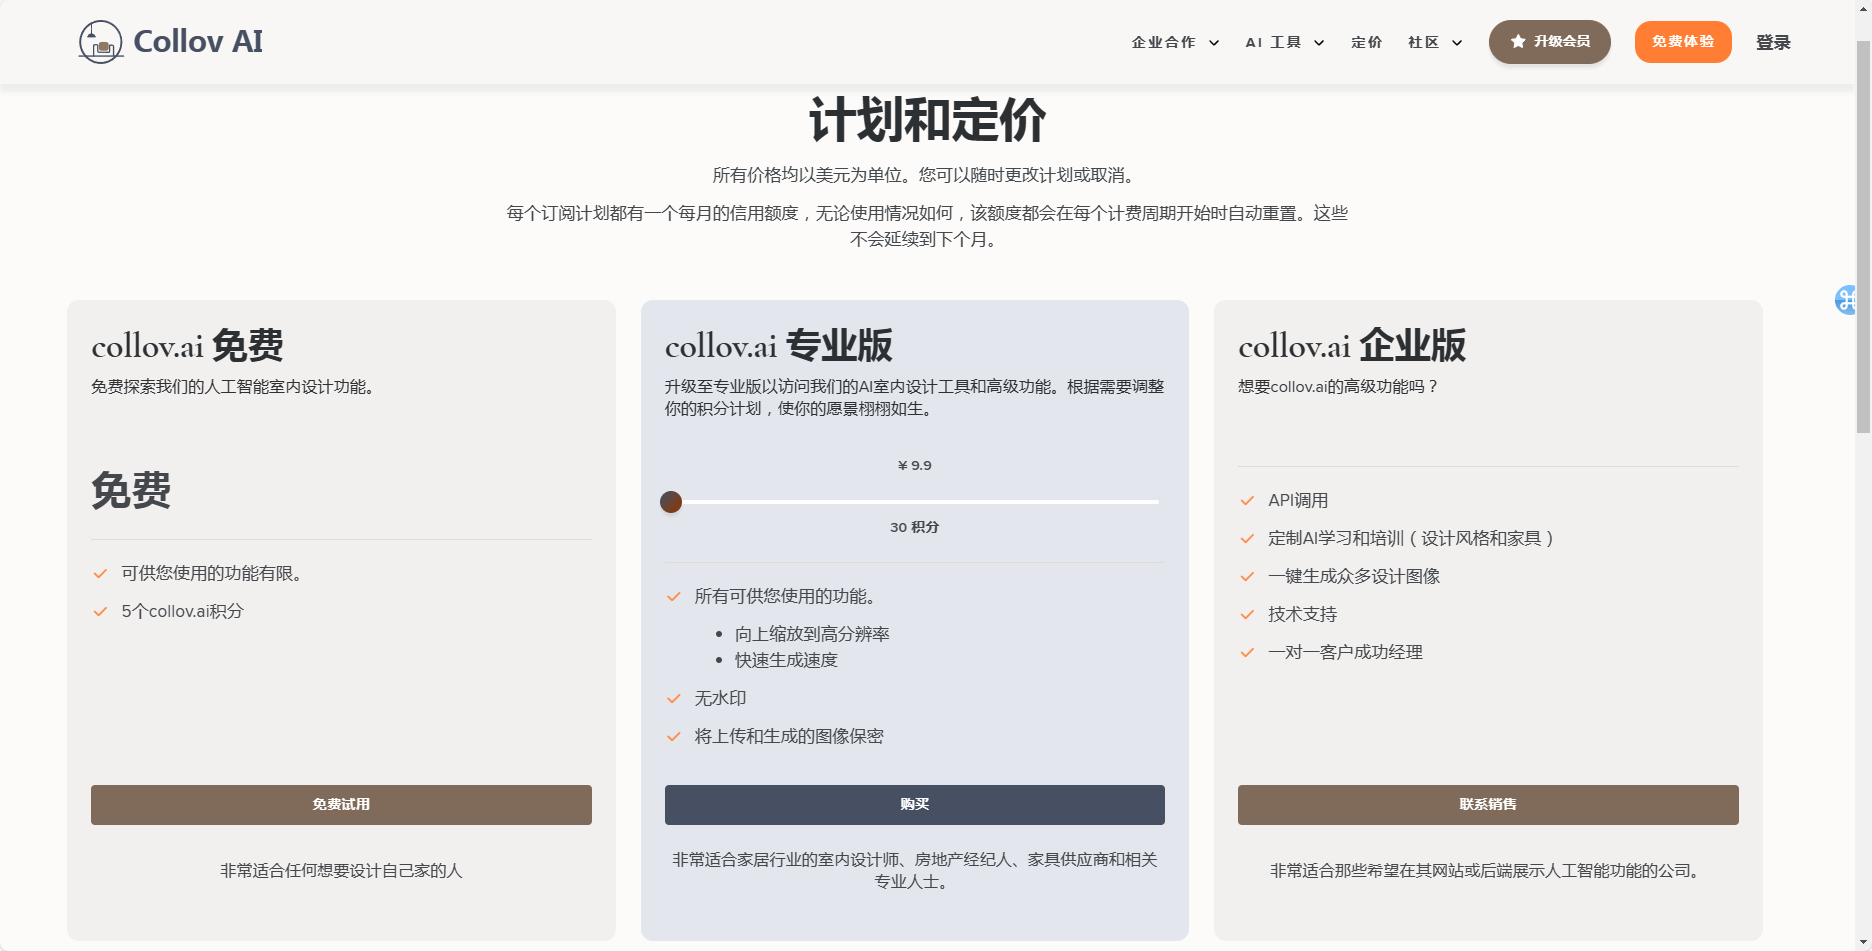Click the star icon in 升级会员 button
This screenshot has width=1872, height=951.
[x=1518, y=42]
